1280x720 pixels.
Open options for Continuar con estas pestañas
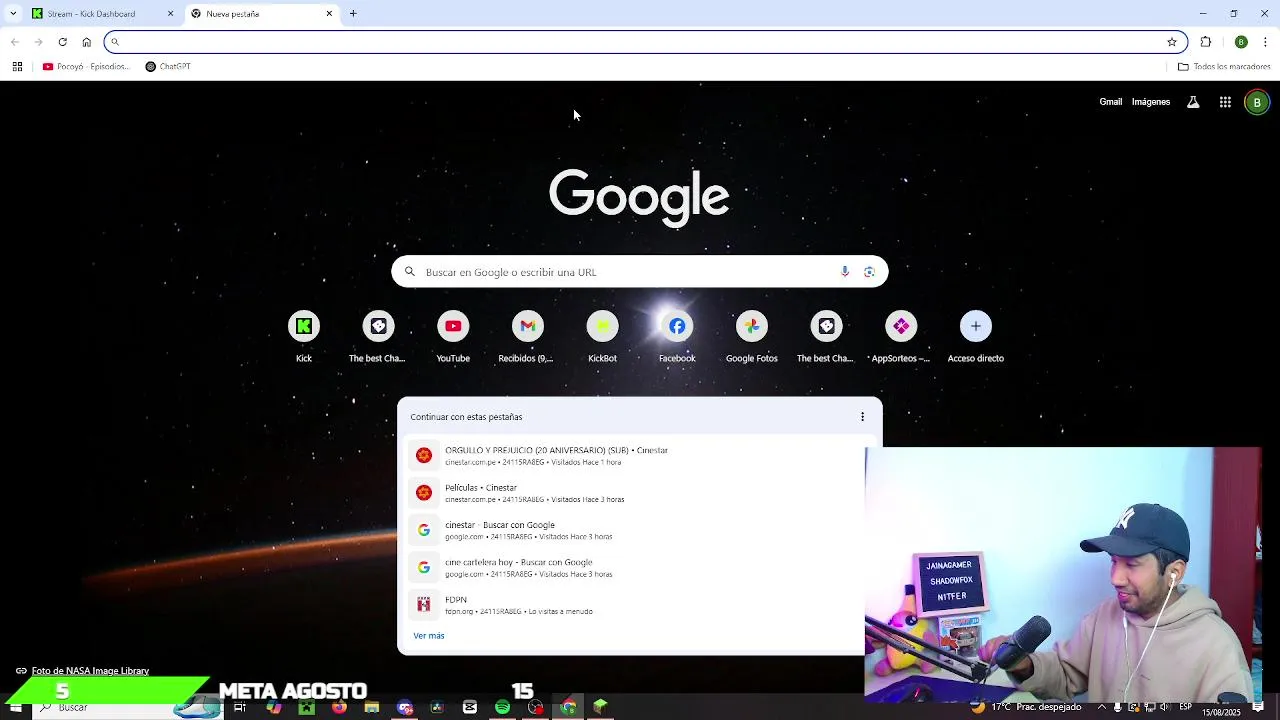coord(863,417)
